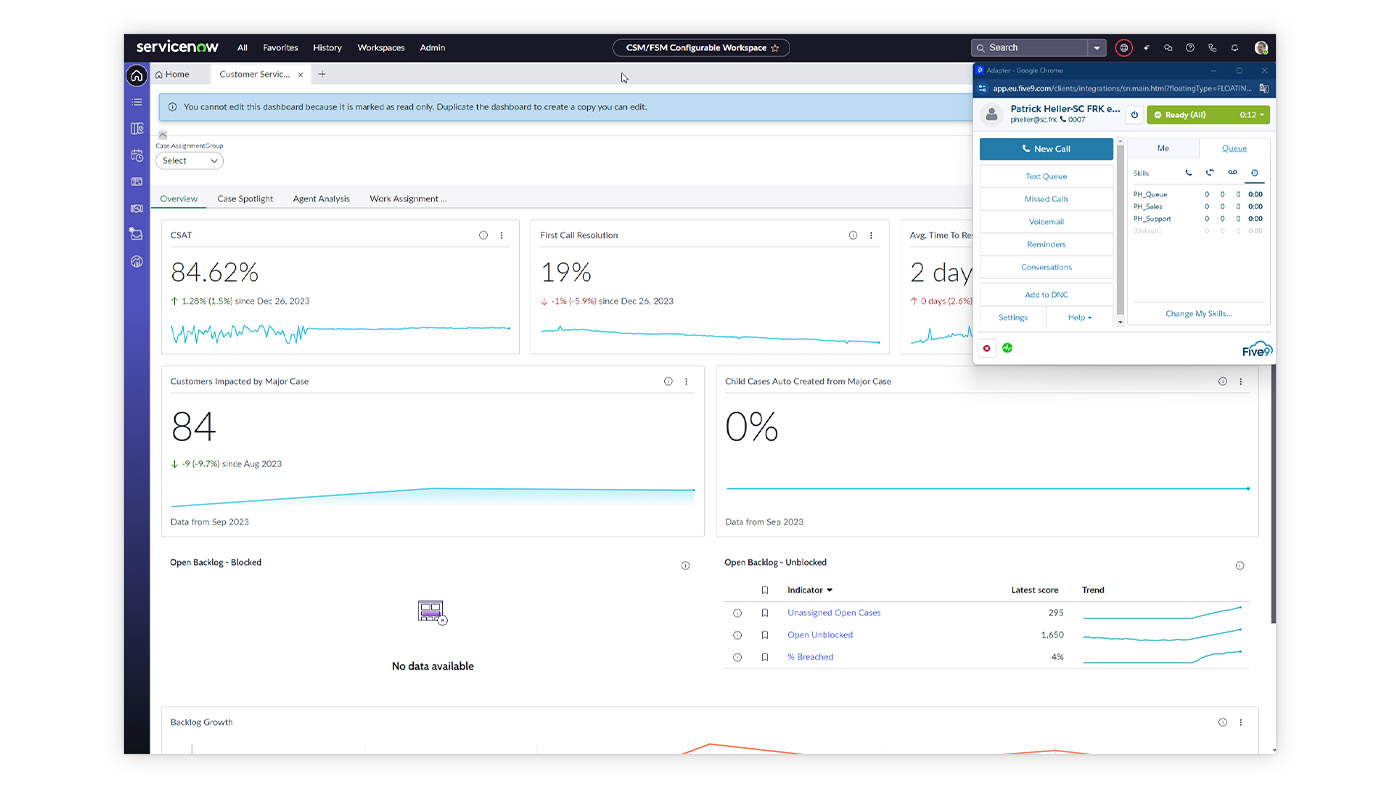Open the Workspaces menu in header
This screenshot has height=788, width=1400.
click(x=381, y=48)
